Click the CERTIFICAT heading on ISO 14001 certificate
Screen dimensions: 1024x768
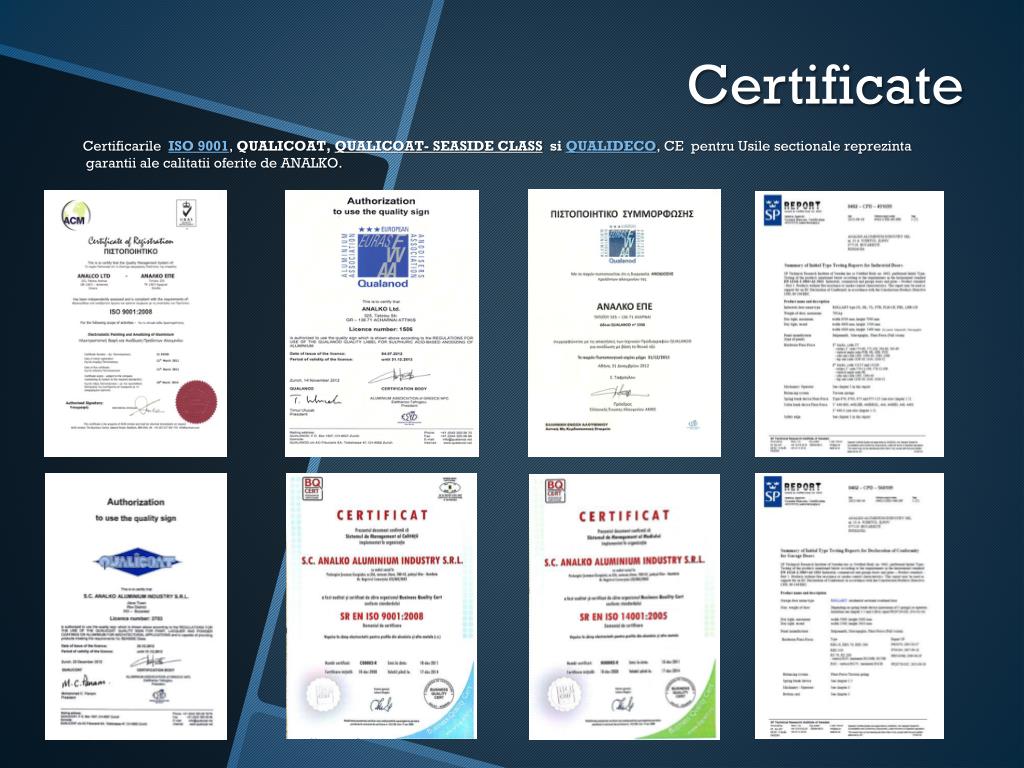(624, 516)
